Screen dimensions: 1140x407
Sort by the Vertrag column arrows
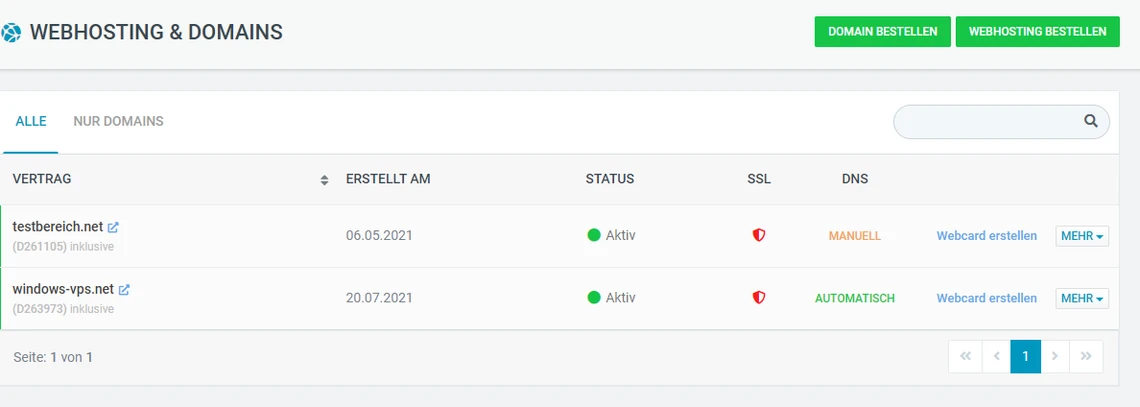(324, 180)
